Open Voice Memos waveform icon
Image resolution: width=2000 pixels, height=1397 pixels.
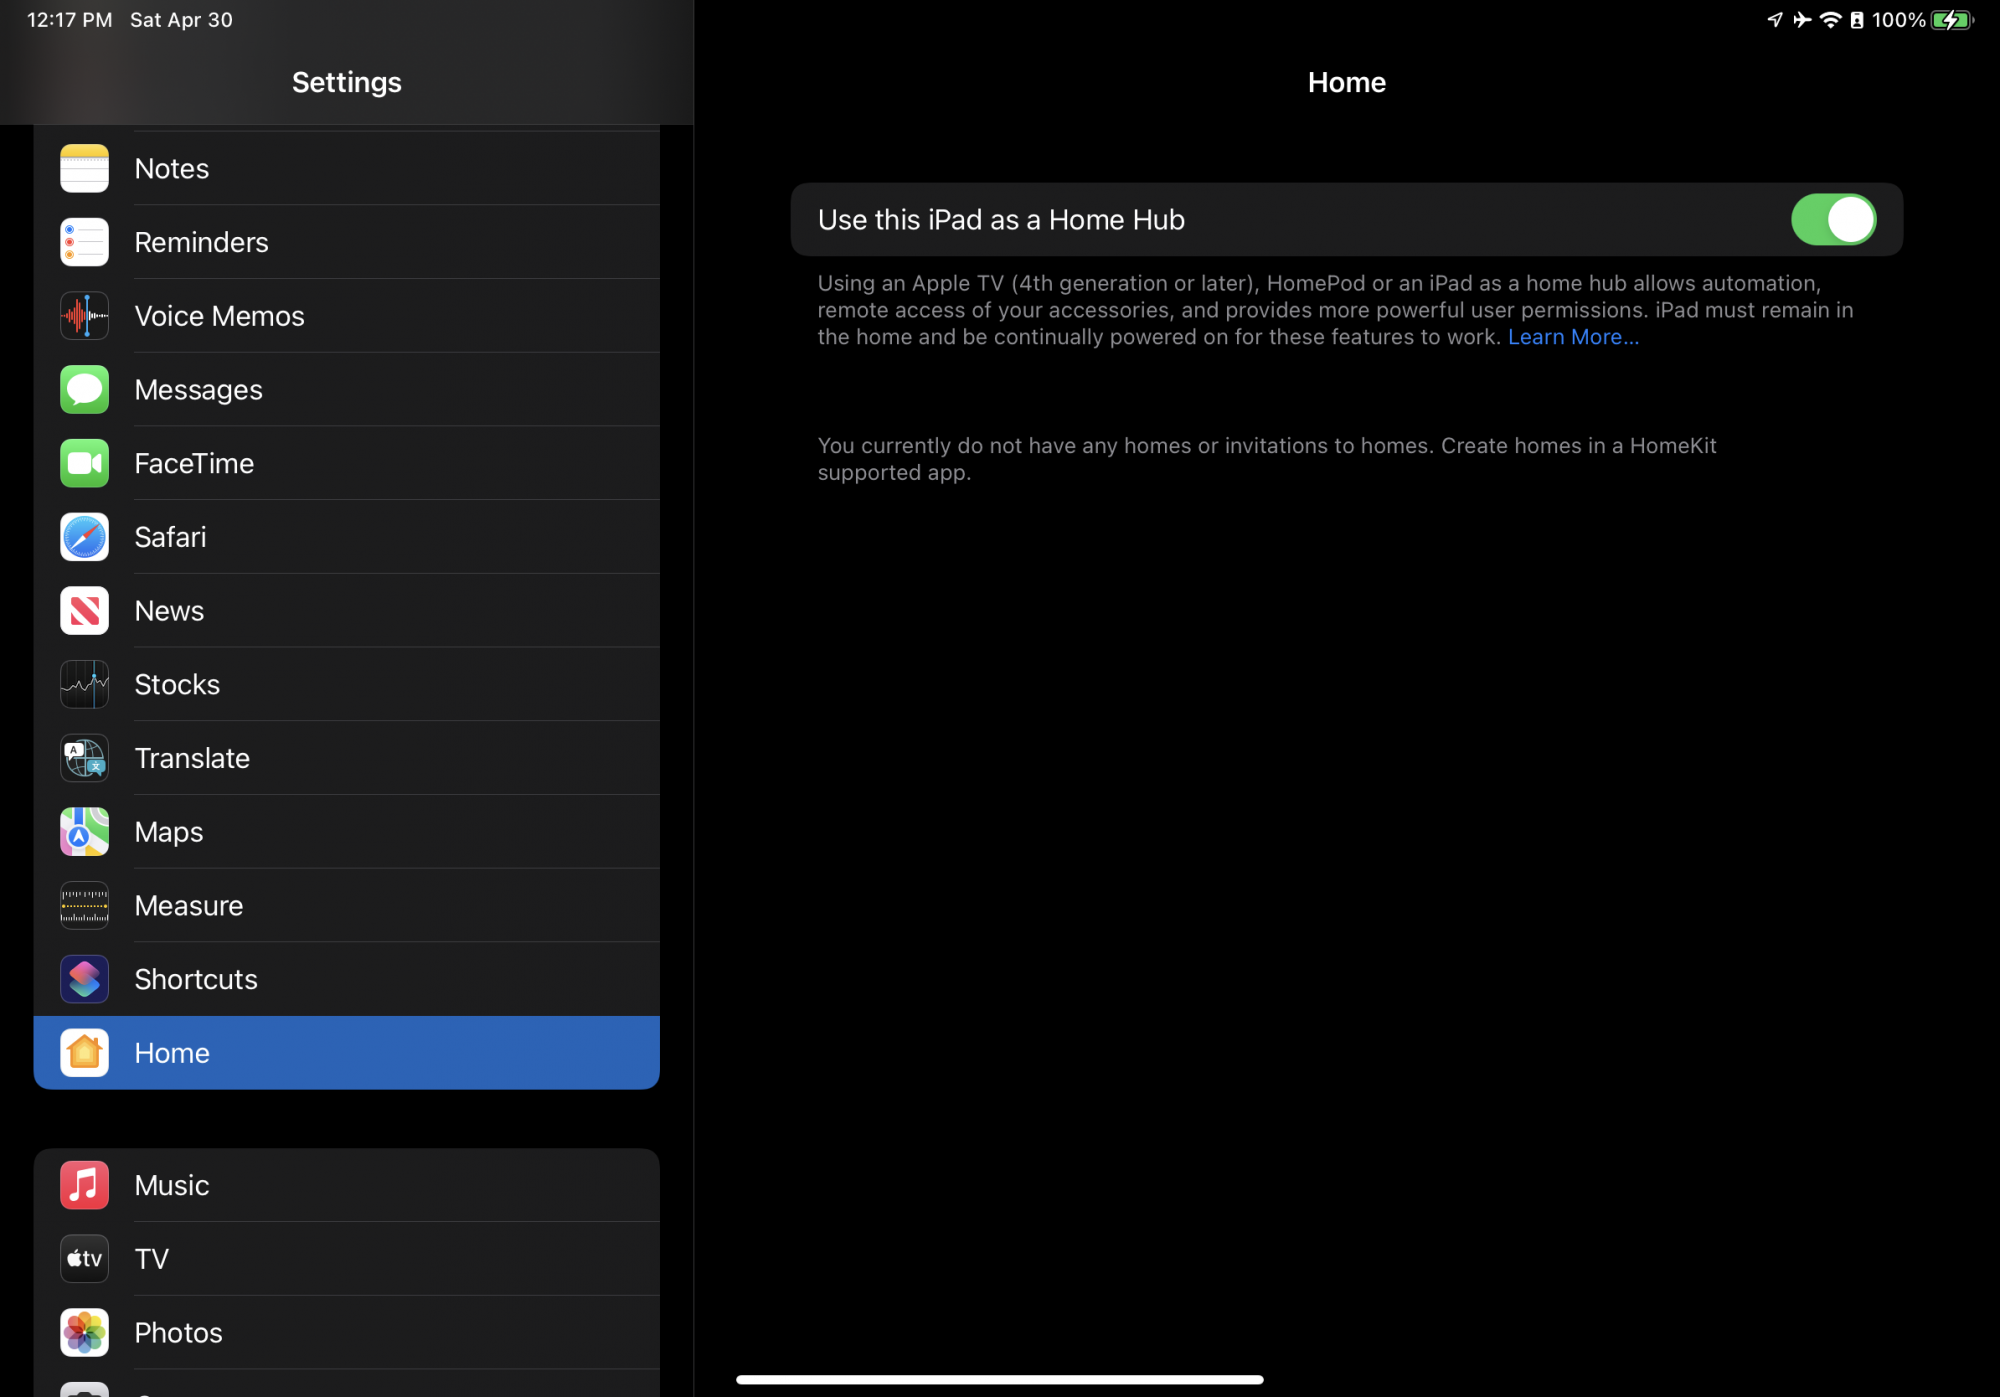(84, 316)
